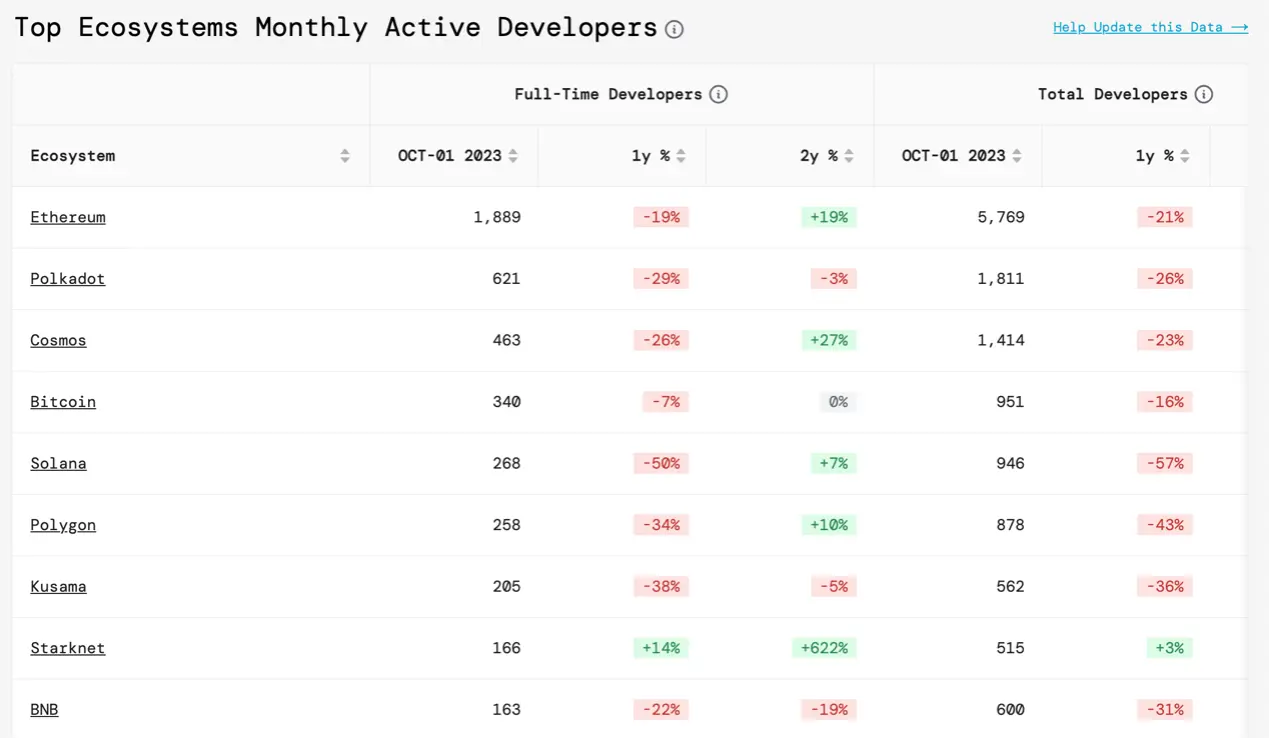Select Polygon total developers 878
Viewport: 1274px width, 742px height.
point(1010,525)
